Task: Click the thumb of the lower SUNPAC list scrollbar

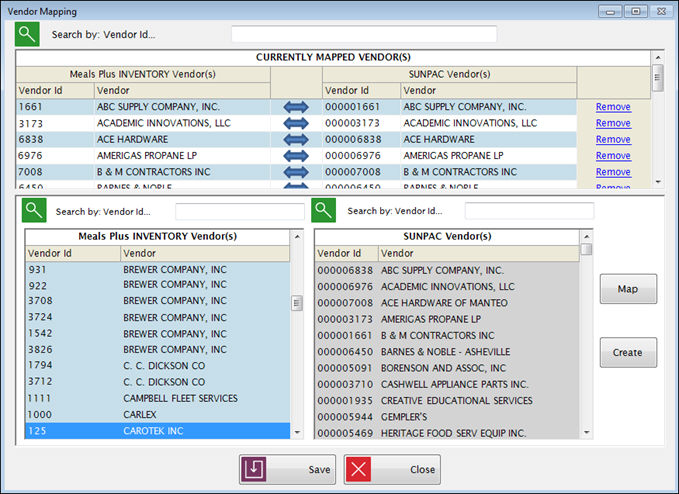Action: pos(586,249)
